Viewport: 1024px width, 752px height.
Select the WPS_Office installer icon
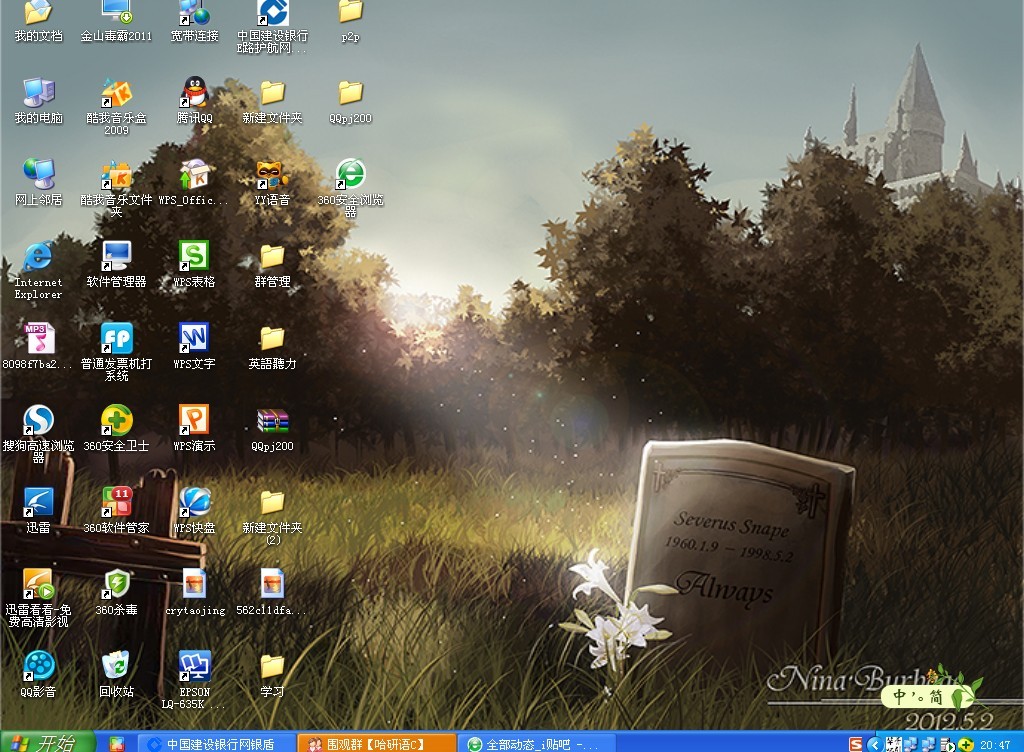[195, 183]
